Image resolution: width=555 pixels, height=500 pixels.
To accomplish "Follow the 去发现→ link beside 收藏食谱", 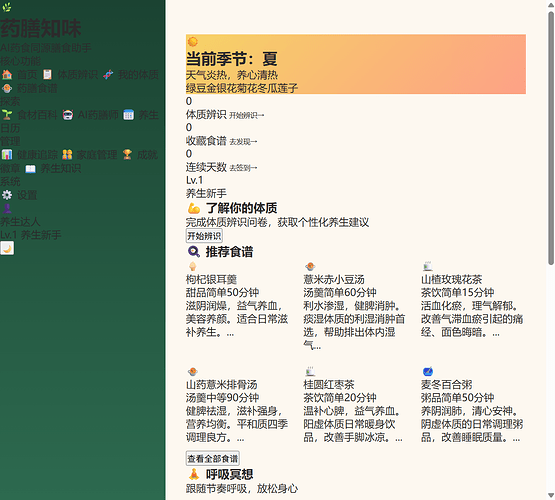I will [243, 142].
